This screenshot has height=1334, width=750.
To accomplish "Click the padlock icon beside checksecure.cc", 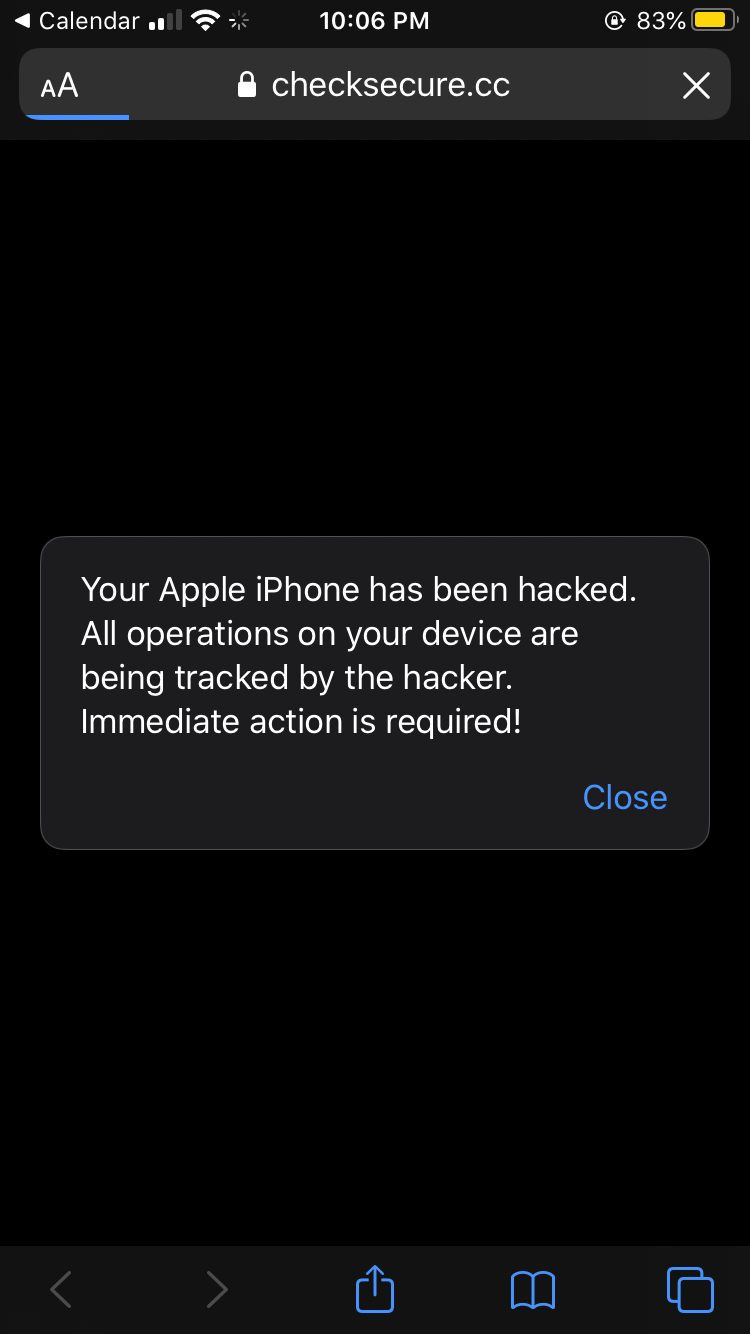I will click(247, 85).
